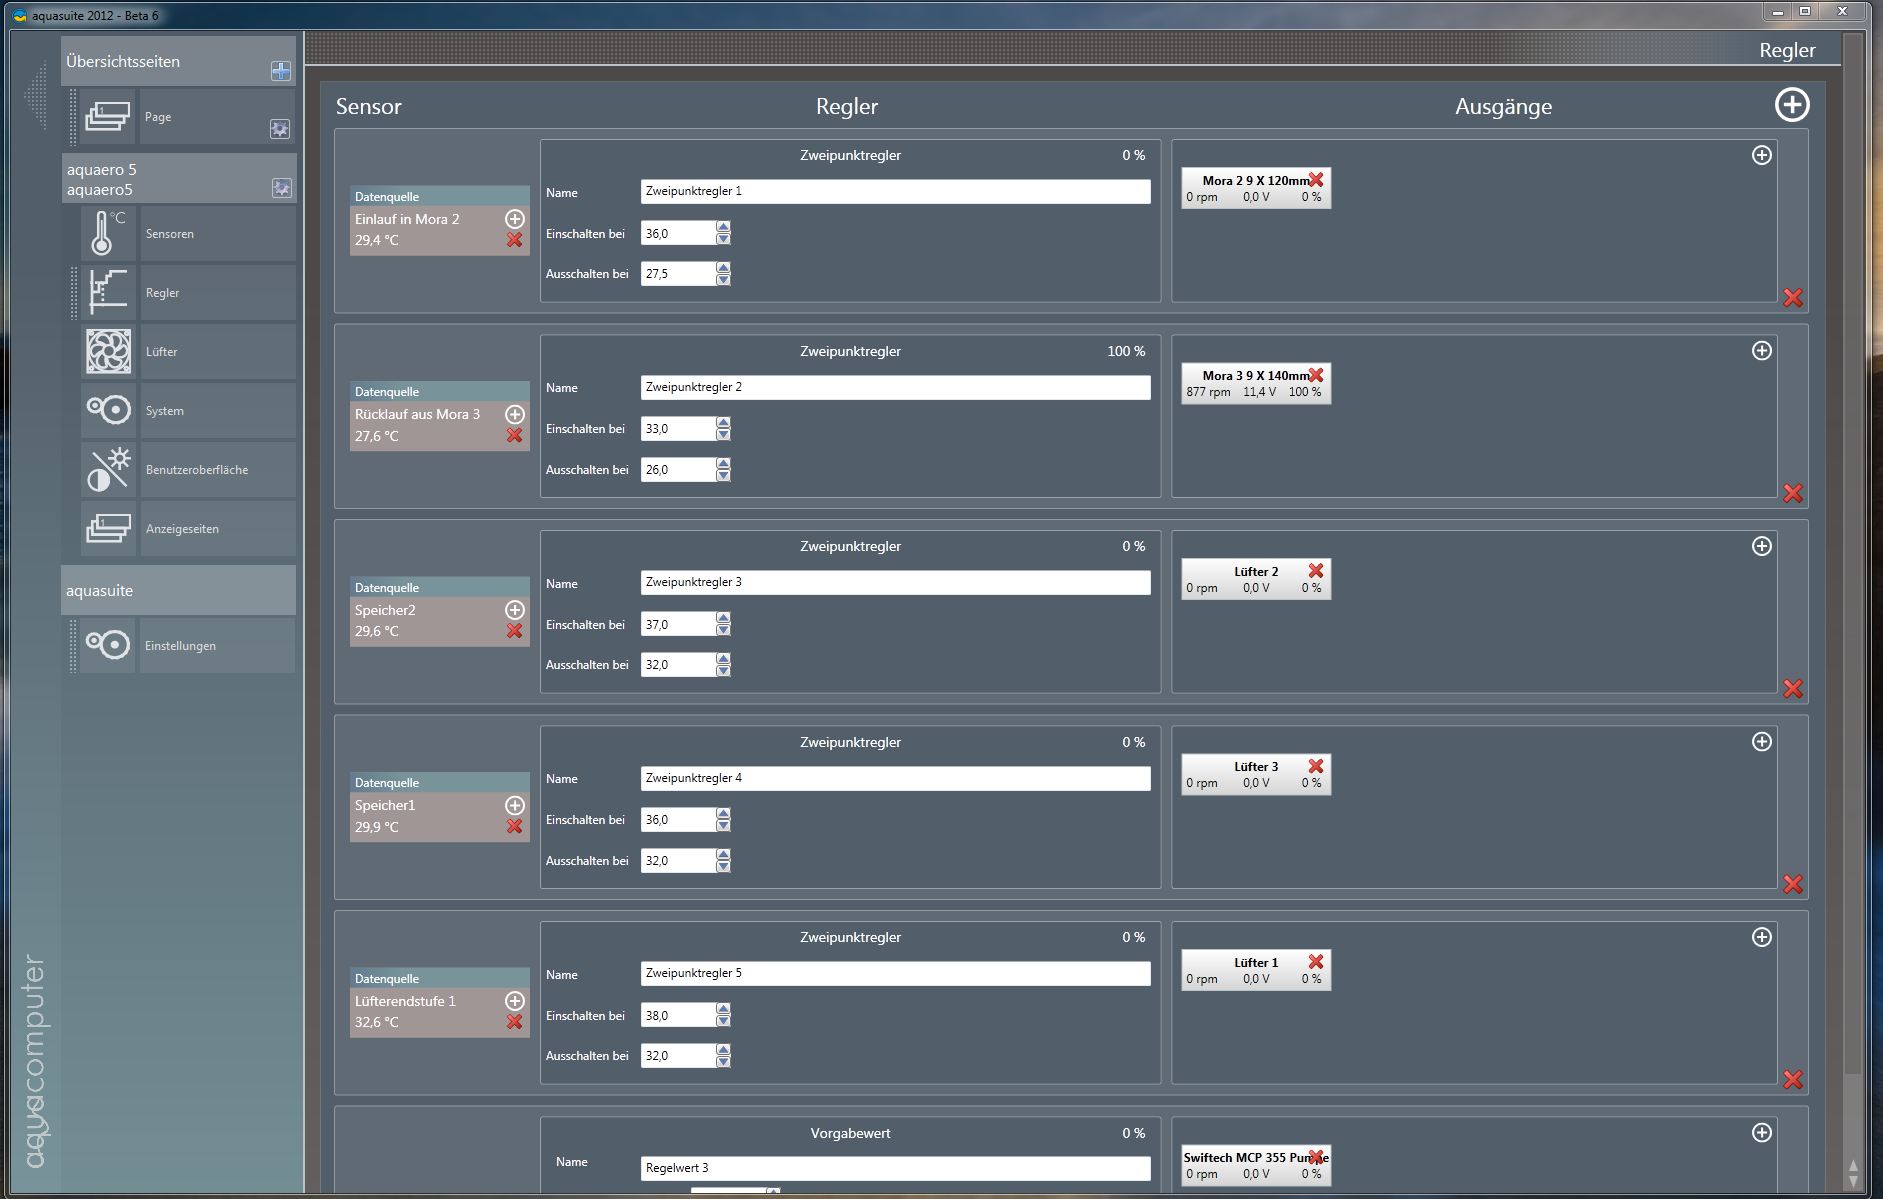Add an output to Zweipunktregler 4

1762,742
